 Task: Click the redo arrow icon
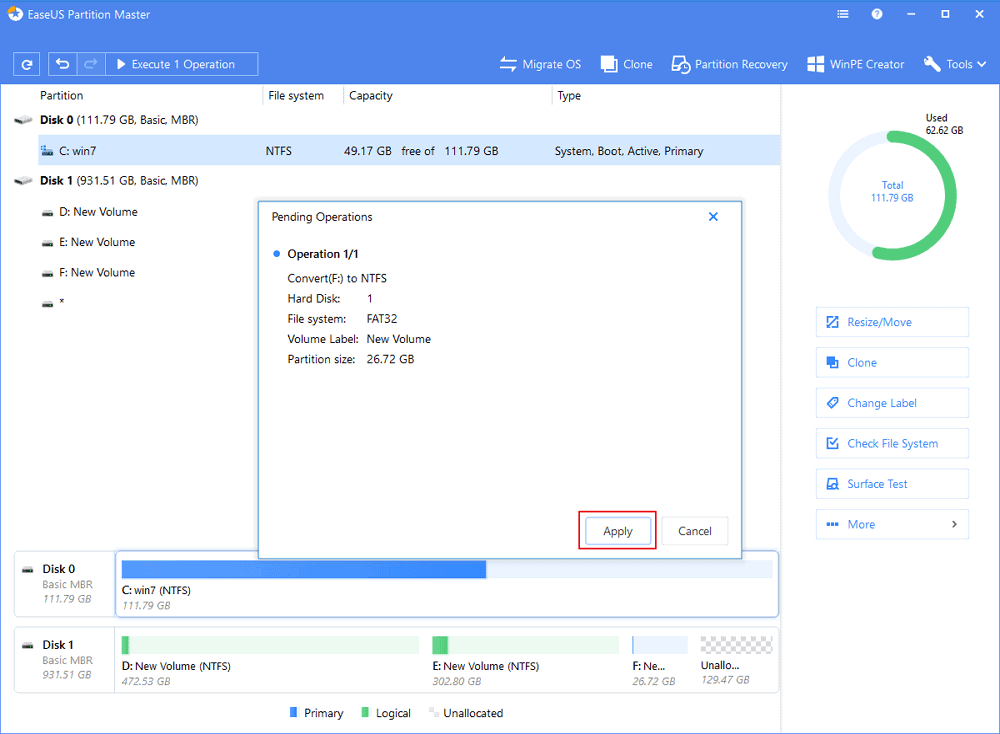(91, 64)
